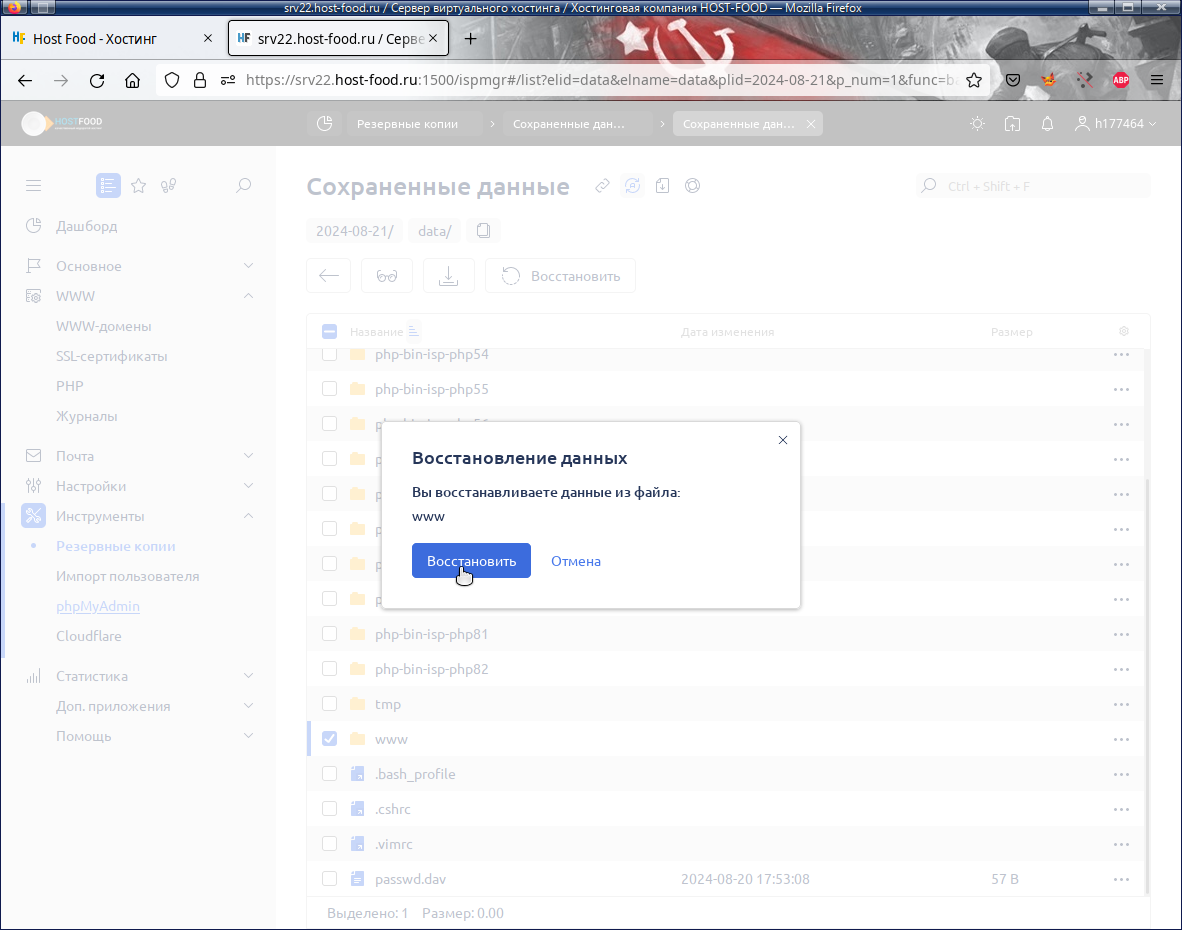Viewport: 1182px width, 930px height.
Task: Uncheck the www folder checkbox
Action: (x=329, y=739)
